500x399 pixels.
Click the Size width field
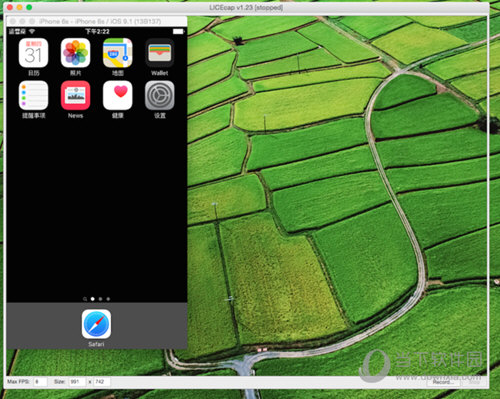pyautogui.click(x=77, y=382)
